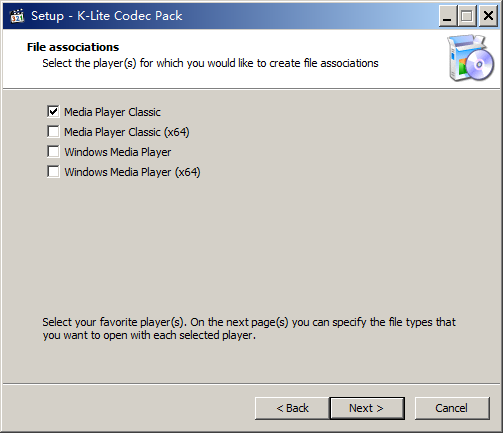Click the 'File associations' heading

(x=73, y=47)
